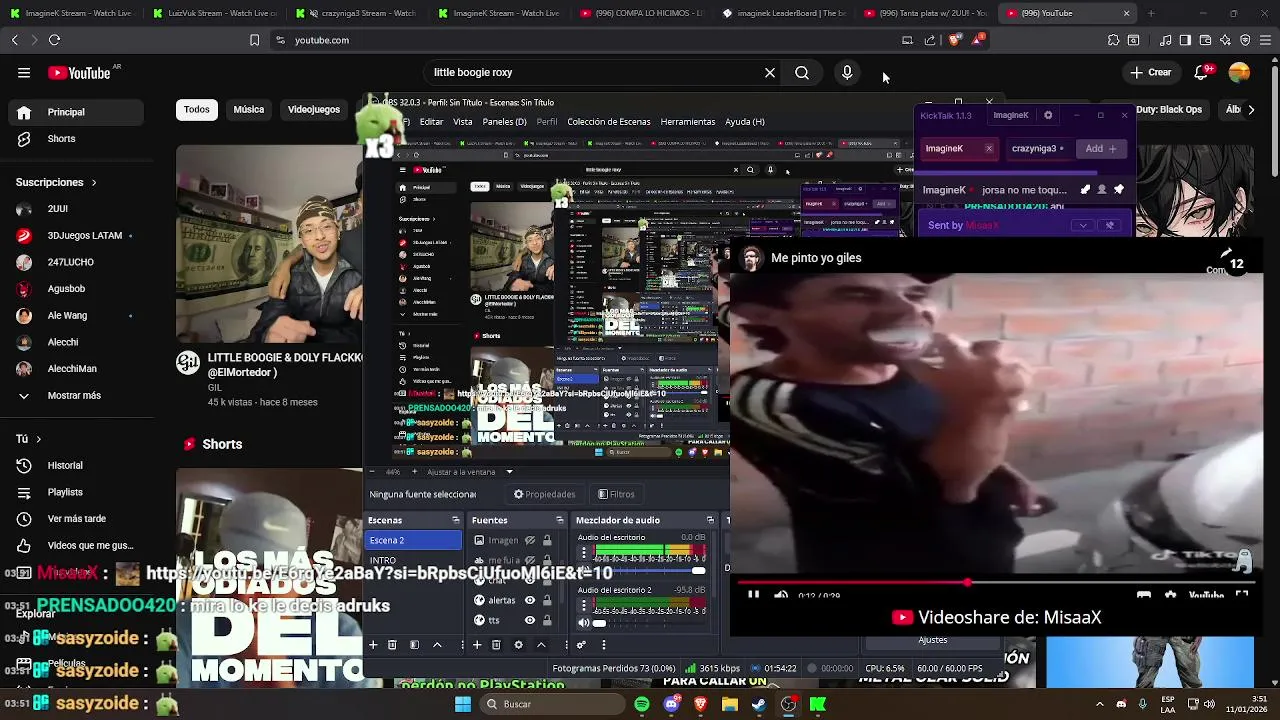Reload the page in the browser
This screenshot has height=720, width=1280.
point(54,40)
